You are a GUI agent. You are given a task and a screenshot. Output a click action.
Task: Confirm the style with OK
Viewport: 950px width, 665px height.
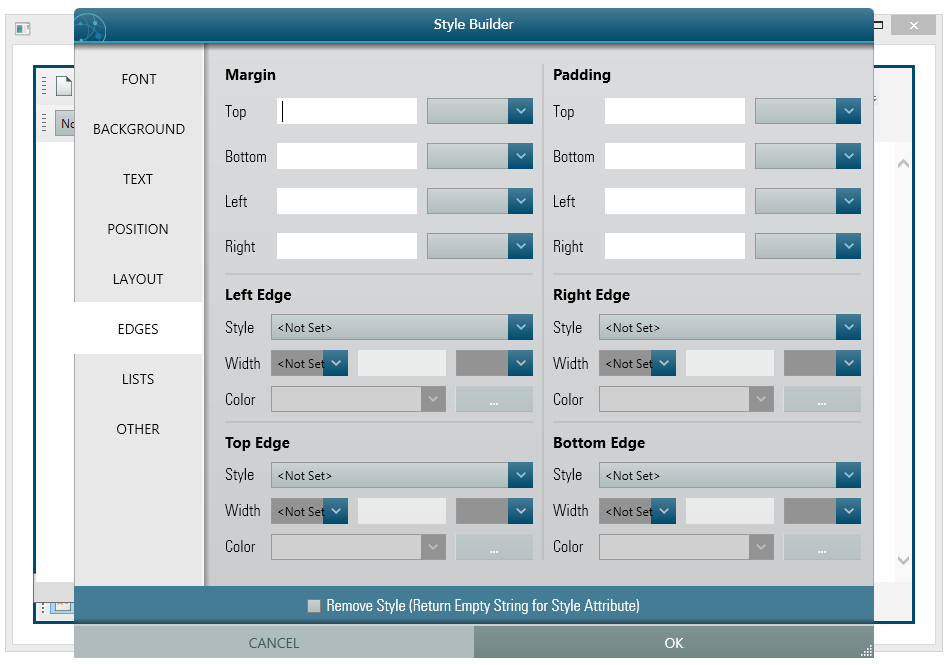[x=673, y=643]
